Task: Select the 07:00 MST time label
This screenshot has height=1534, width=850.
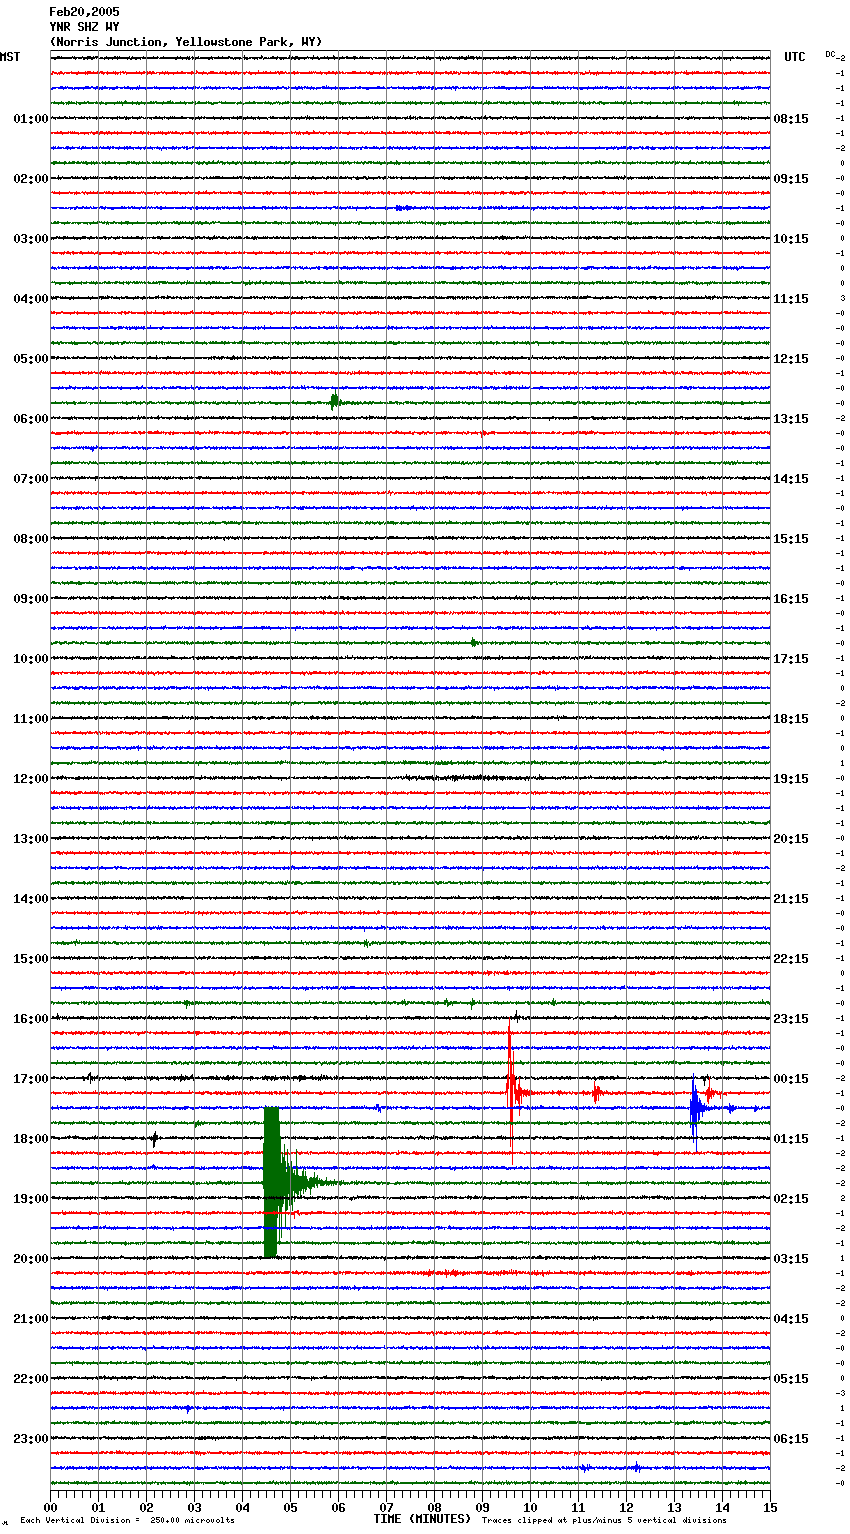Action: 31,479
